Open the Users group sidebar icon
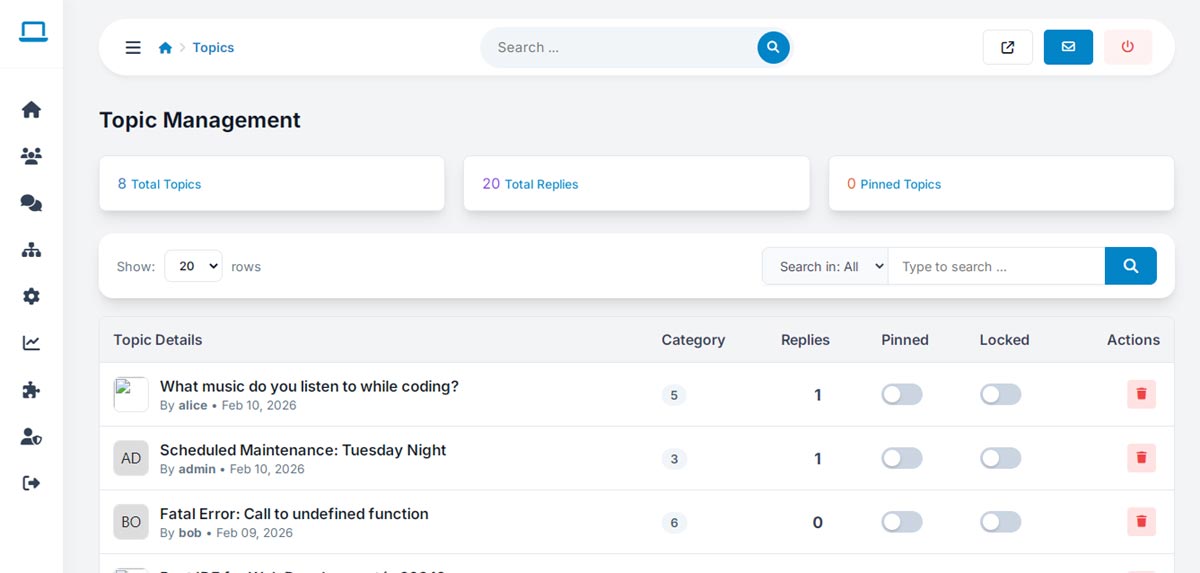 click(31, 156)
